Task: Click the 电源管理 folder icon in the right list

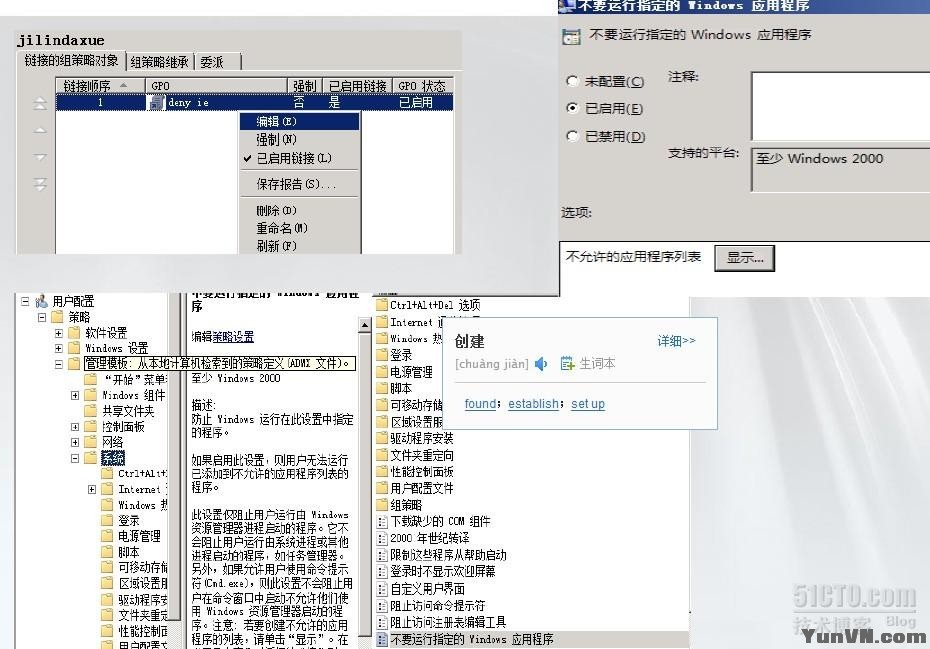Action: 382,372
